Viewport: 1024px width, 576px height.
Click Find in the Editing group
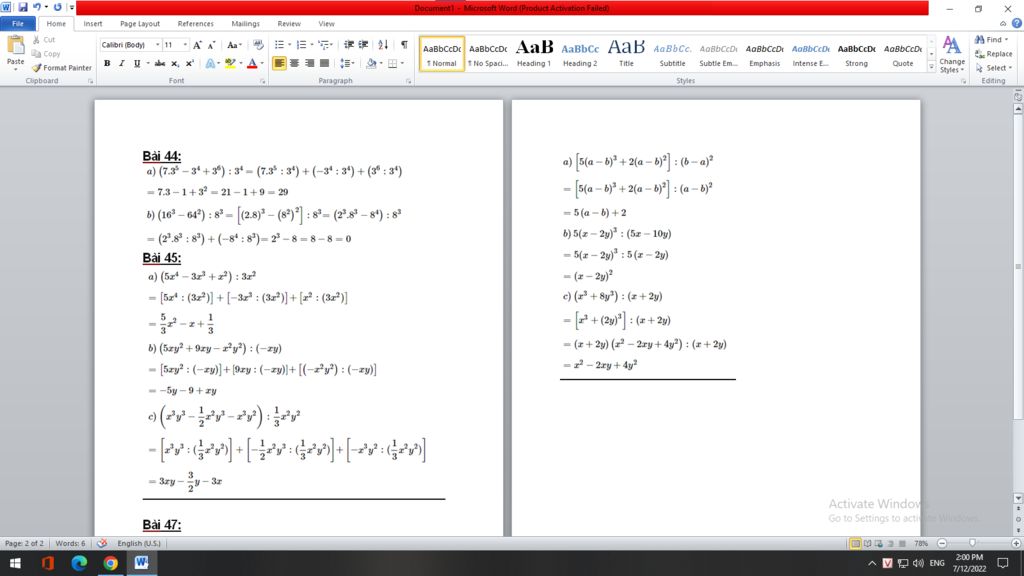991,40
